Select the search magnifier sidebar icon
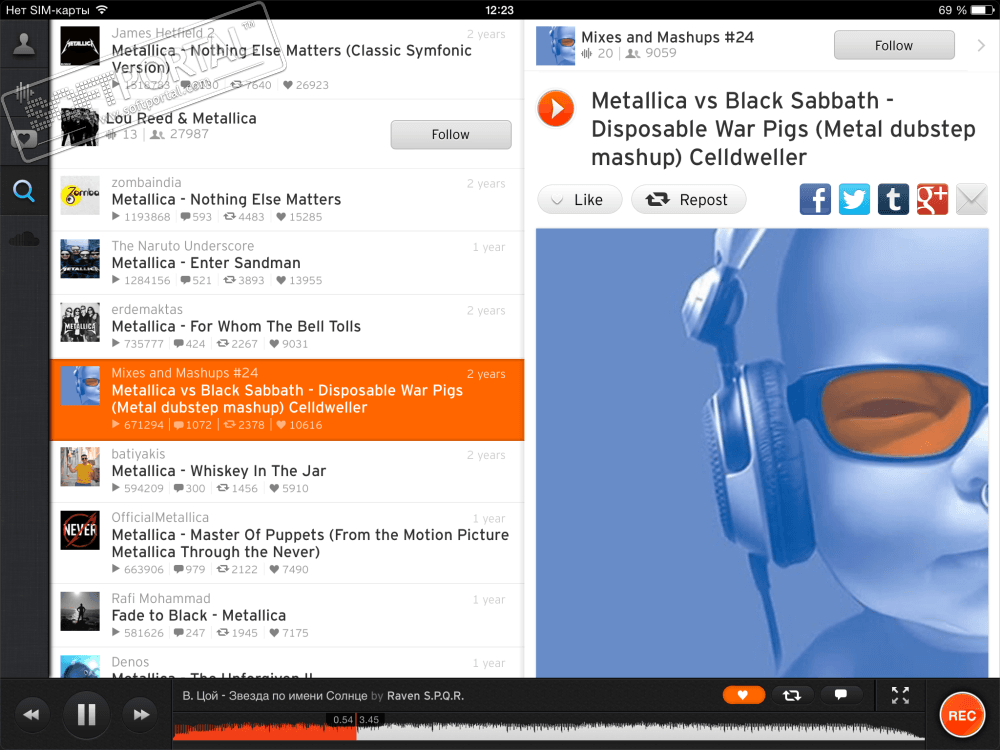1000x750 pixels. coord(24,191)
